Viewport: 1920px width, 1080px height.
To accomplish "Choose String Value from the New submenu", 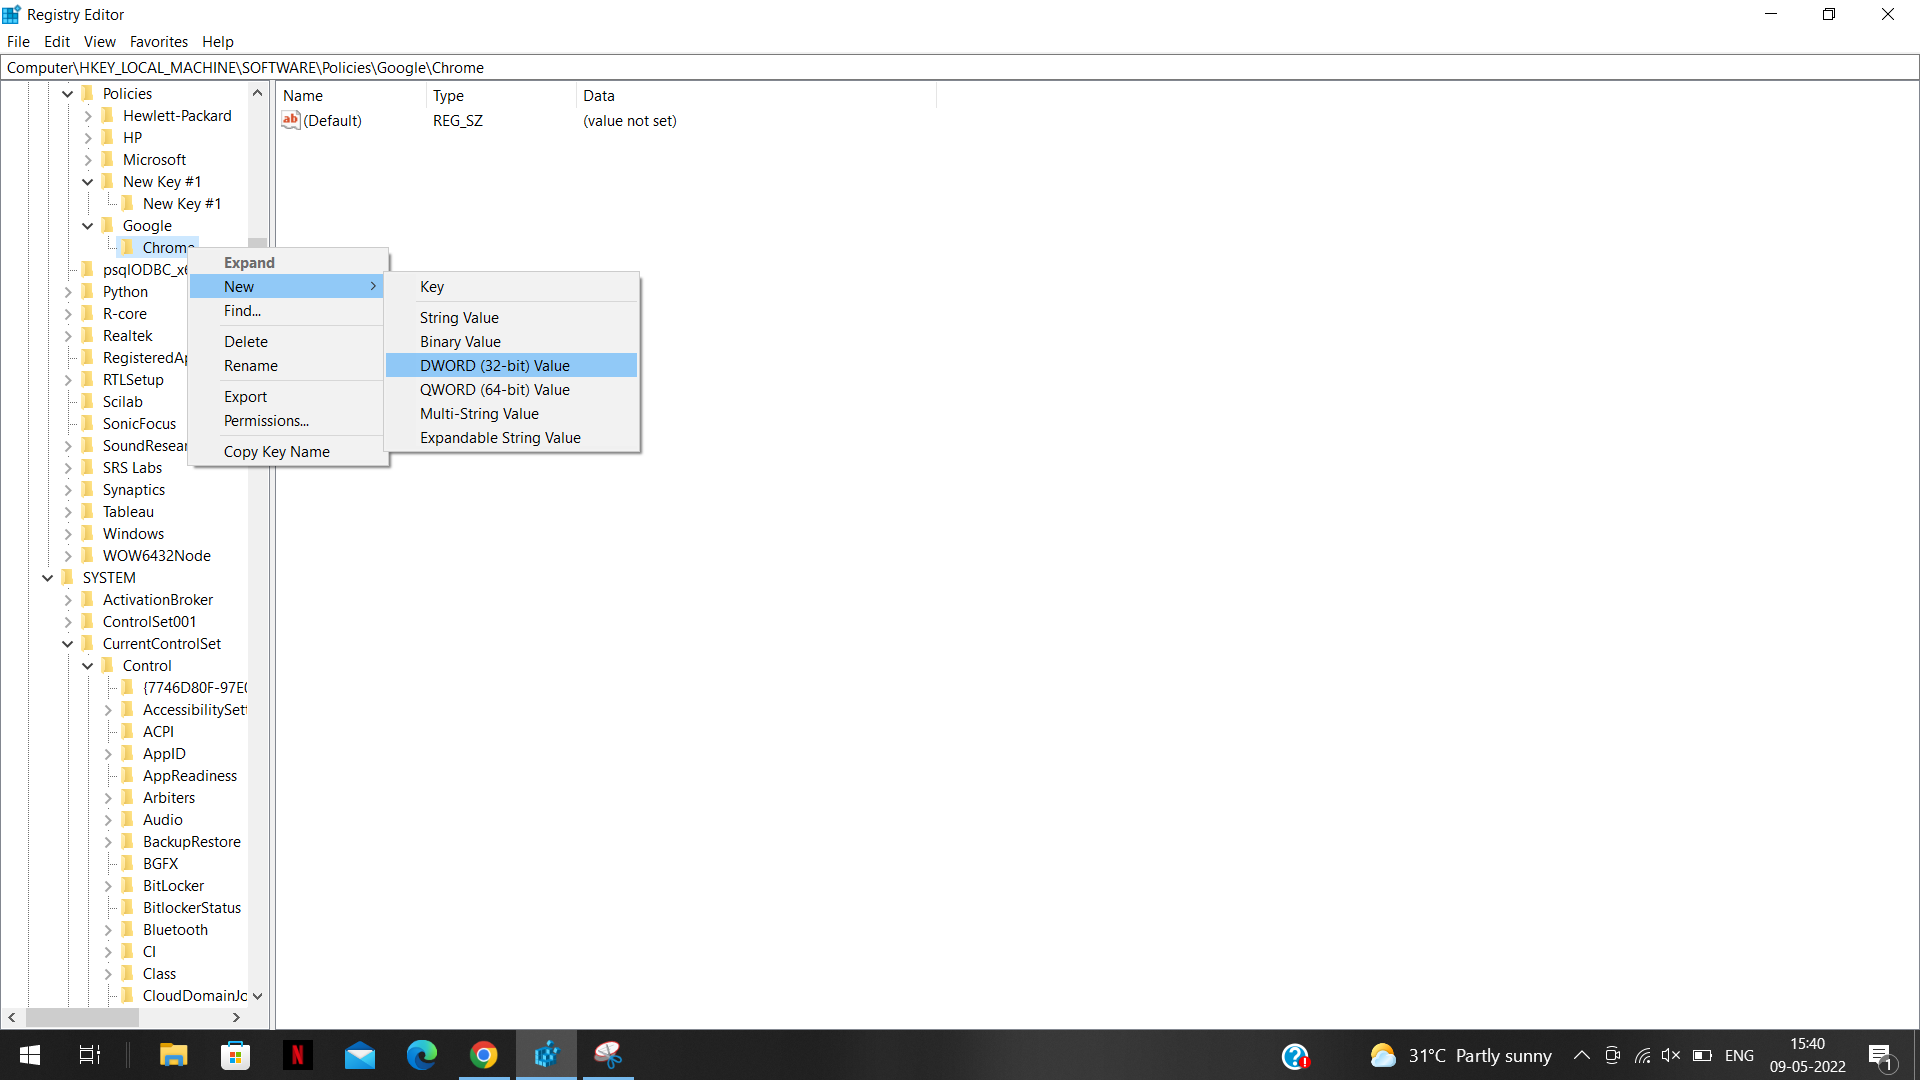I will (x=459, y=317).
